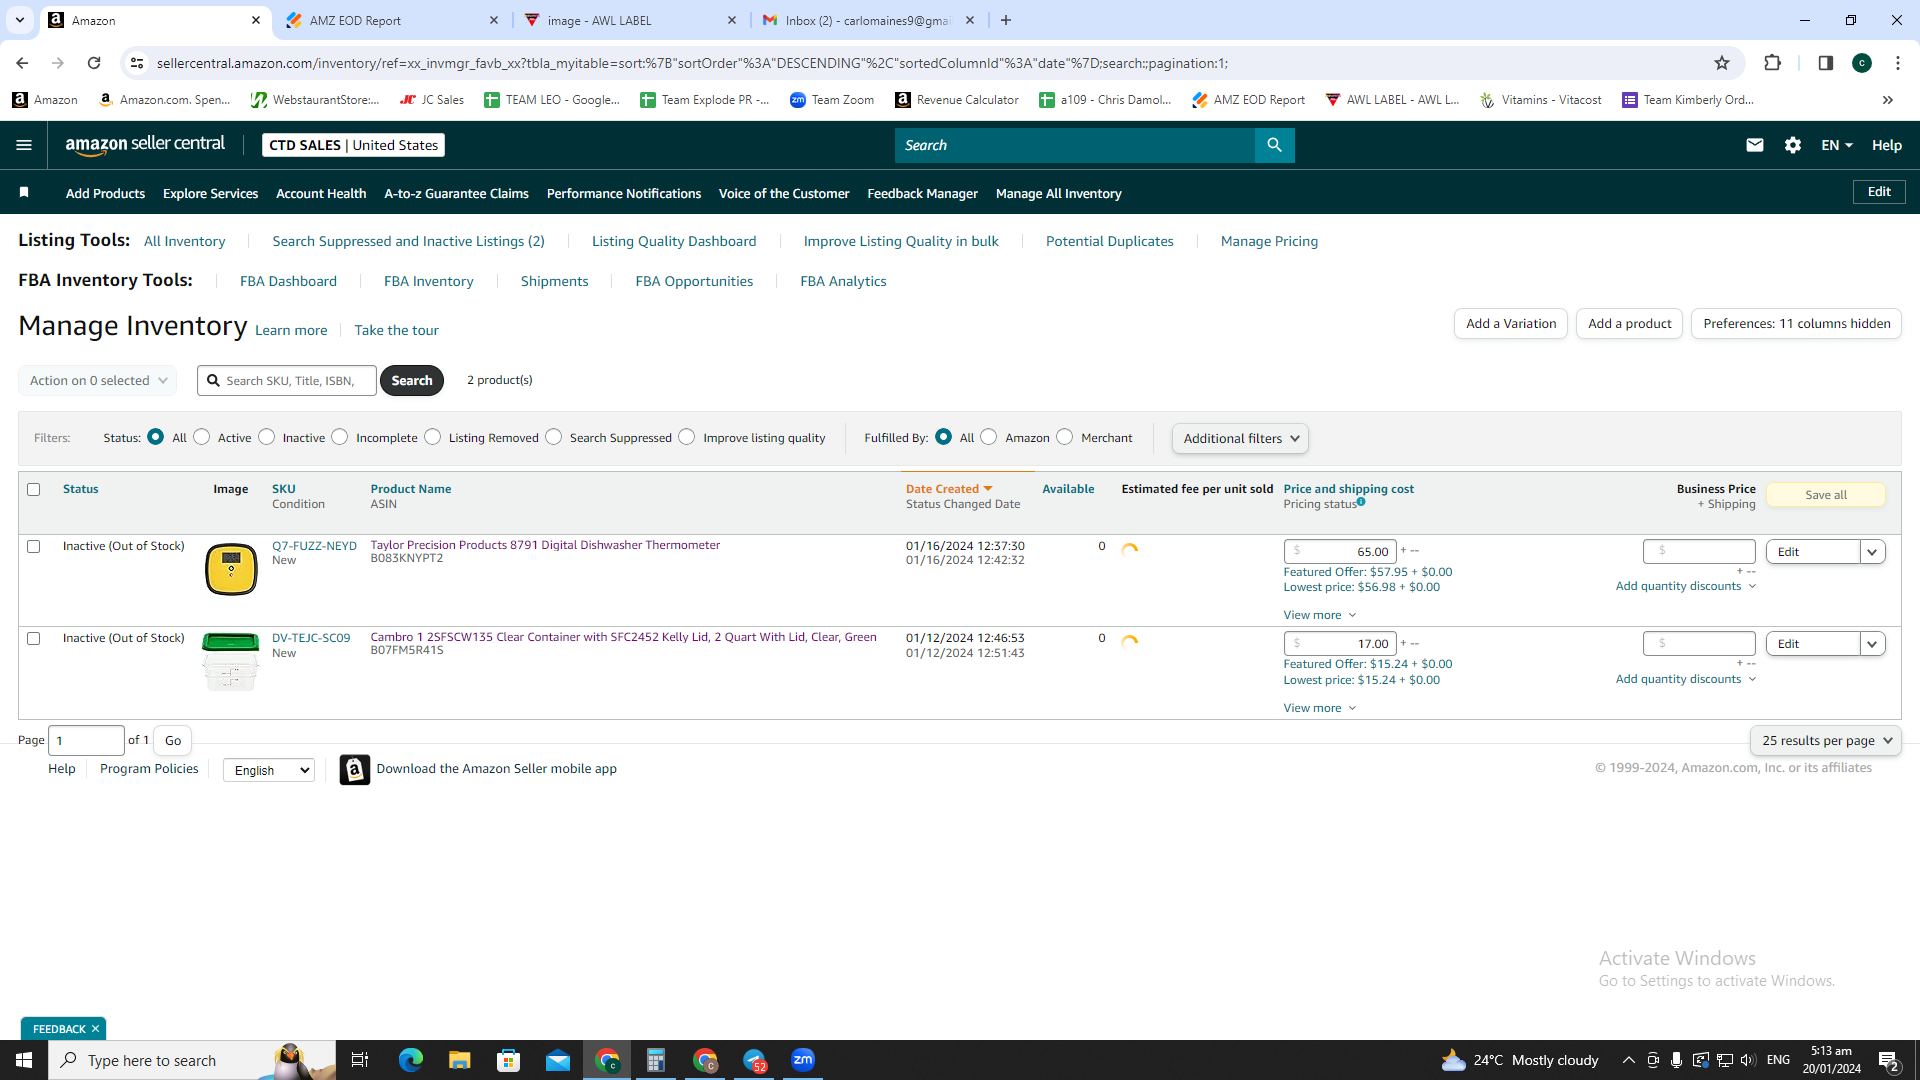Screen dimensions: 1920x1080
Task: Open EN language menu in header
Action: 1836,145
